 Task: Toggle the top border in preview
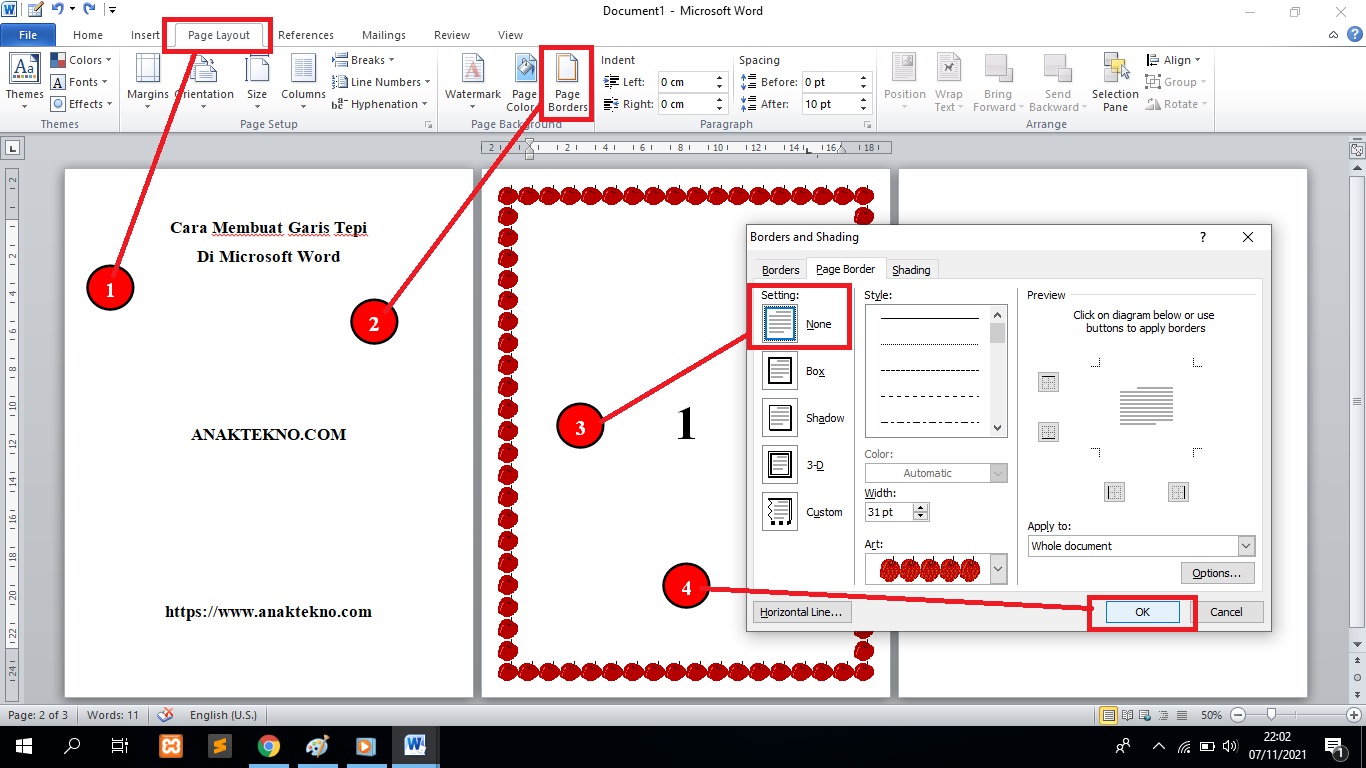coord(1048,382)
